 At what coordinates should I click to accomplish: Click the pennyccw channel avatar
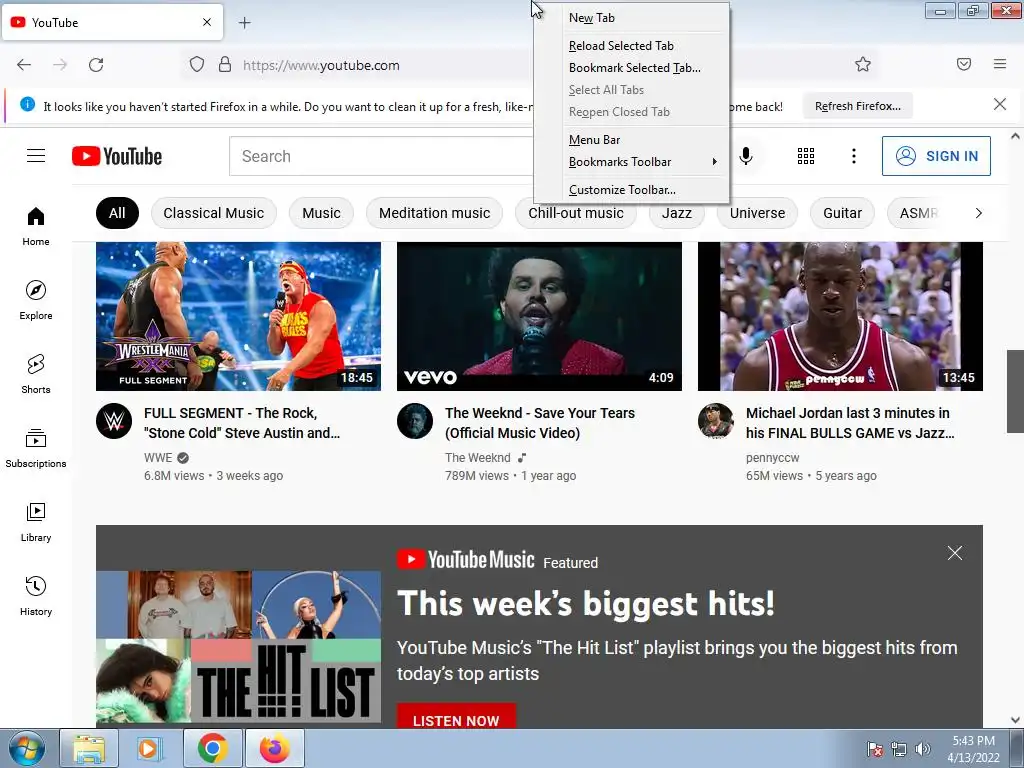pos(716,421)
